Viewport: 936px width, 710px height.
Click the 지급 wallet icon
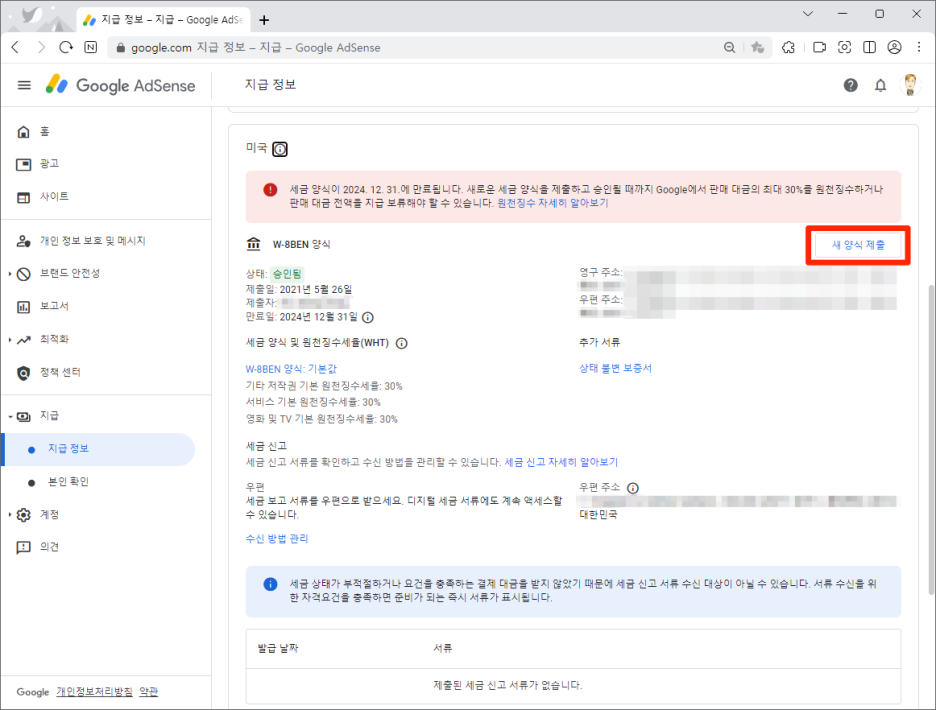(x=23, y=416)
